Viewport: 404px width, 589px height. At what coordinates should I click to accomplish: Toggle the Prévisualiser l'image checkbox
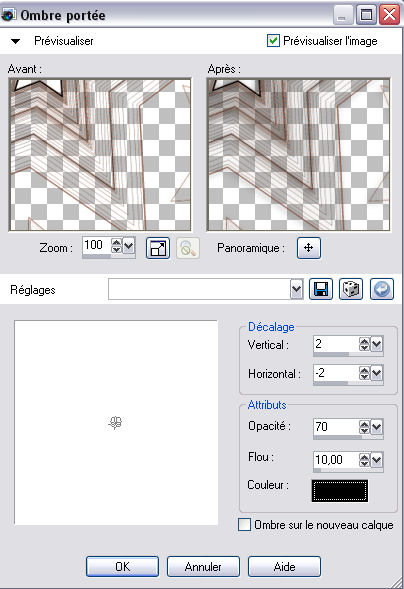(x=273, y=41)
